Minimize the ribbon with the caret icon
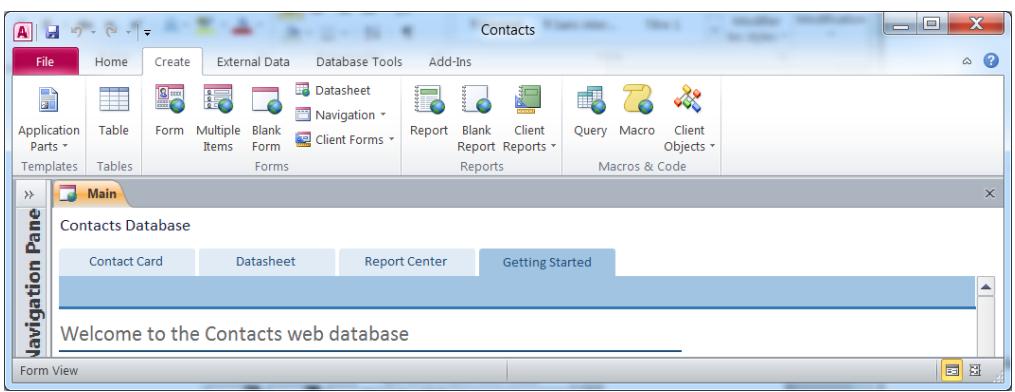Viewport: 1015px width, 392px height. (x=967, y=61)
